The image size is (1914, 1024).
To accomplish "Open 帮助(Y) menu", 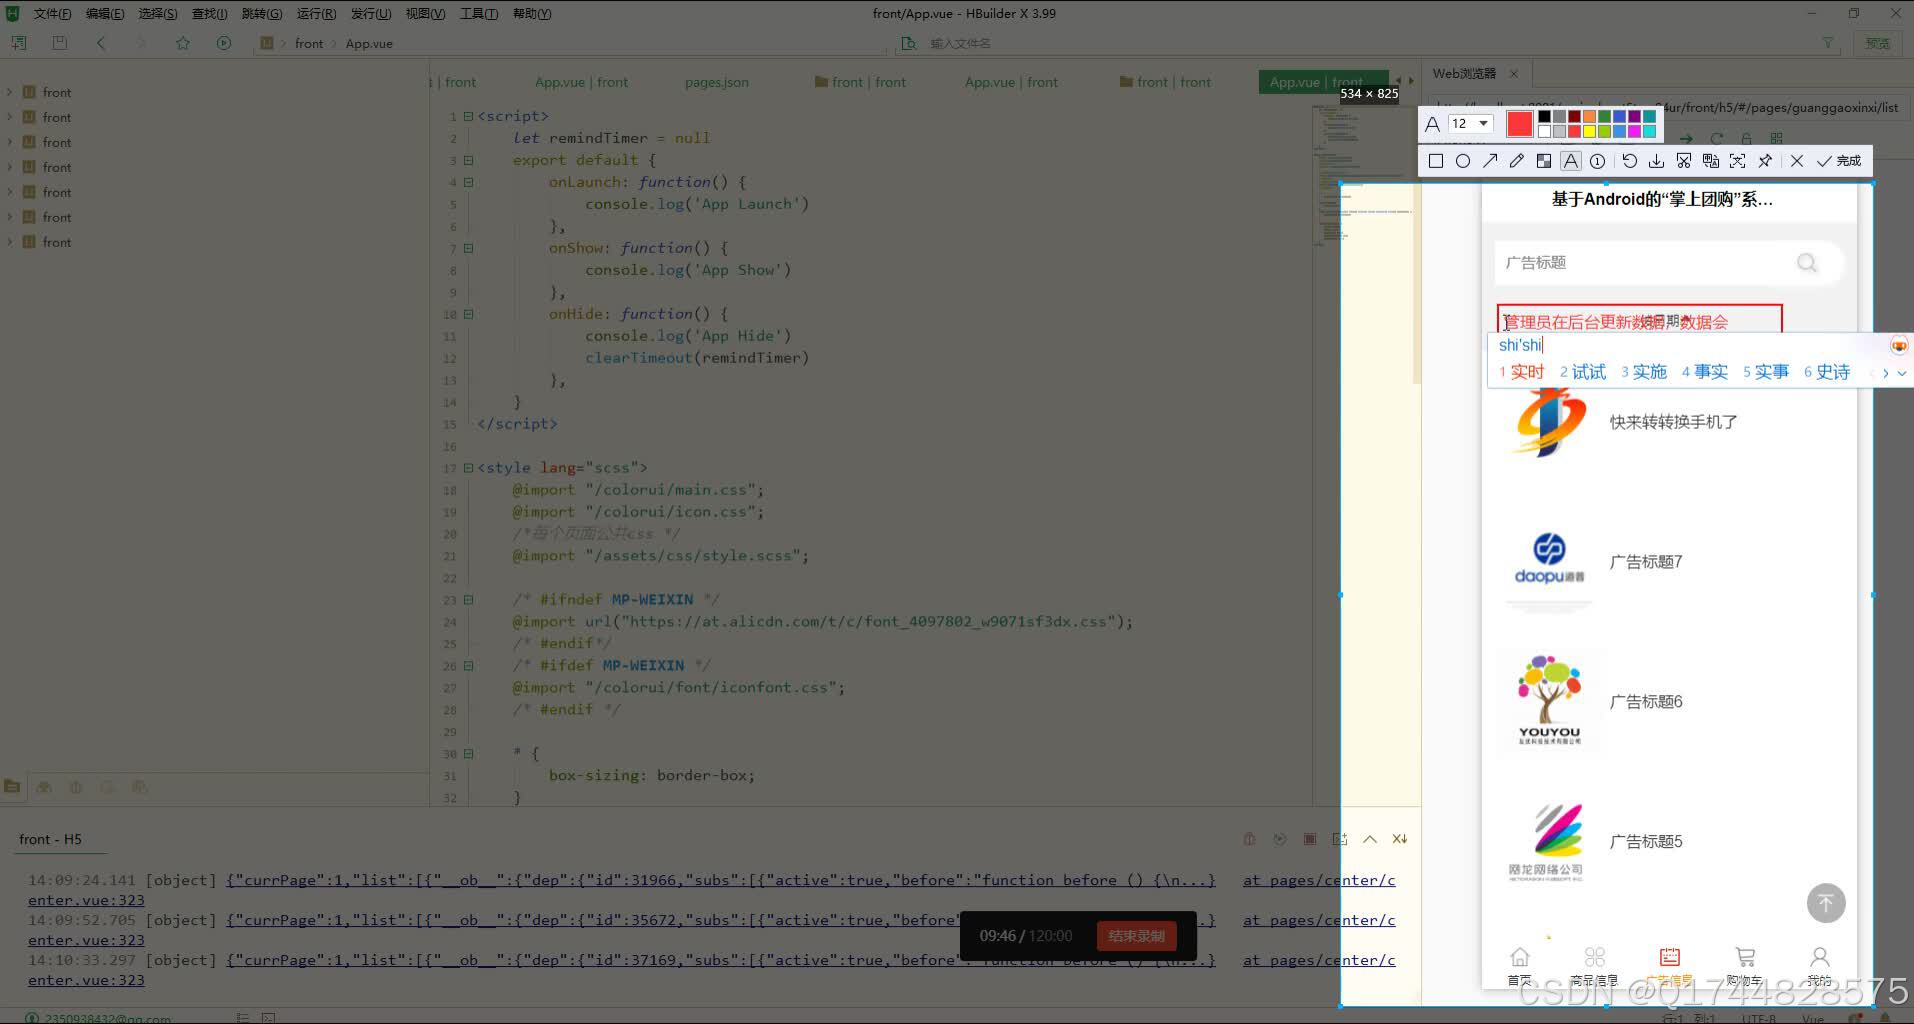I will tap(531, 13).
